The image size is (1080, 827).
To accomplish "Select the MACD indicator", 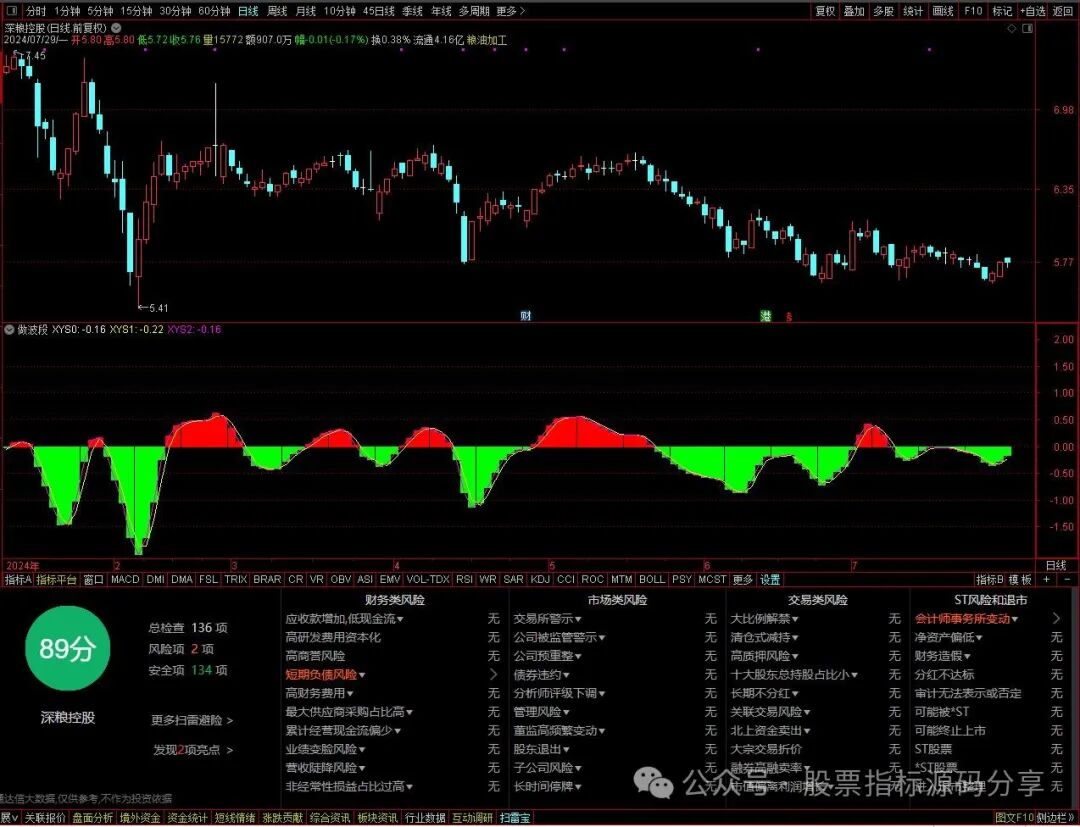I will click(x=125, y=580).
